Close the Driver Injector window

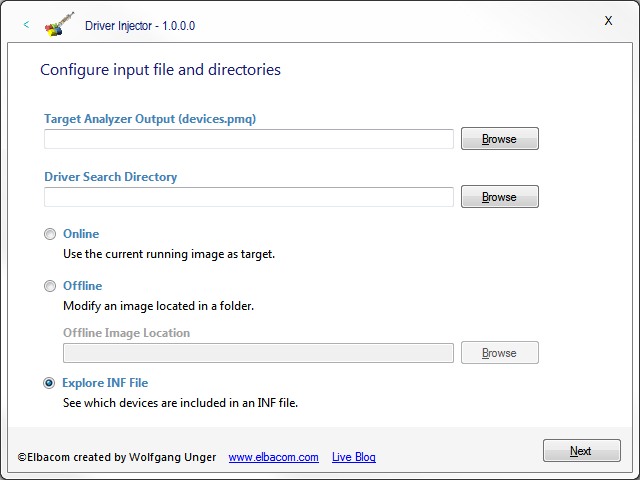click(608, 21)
